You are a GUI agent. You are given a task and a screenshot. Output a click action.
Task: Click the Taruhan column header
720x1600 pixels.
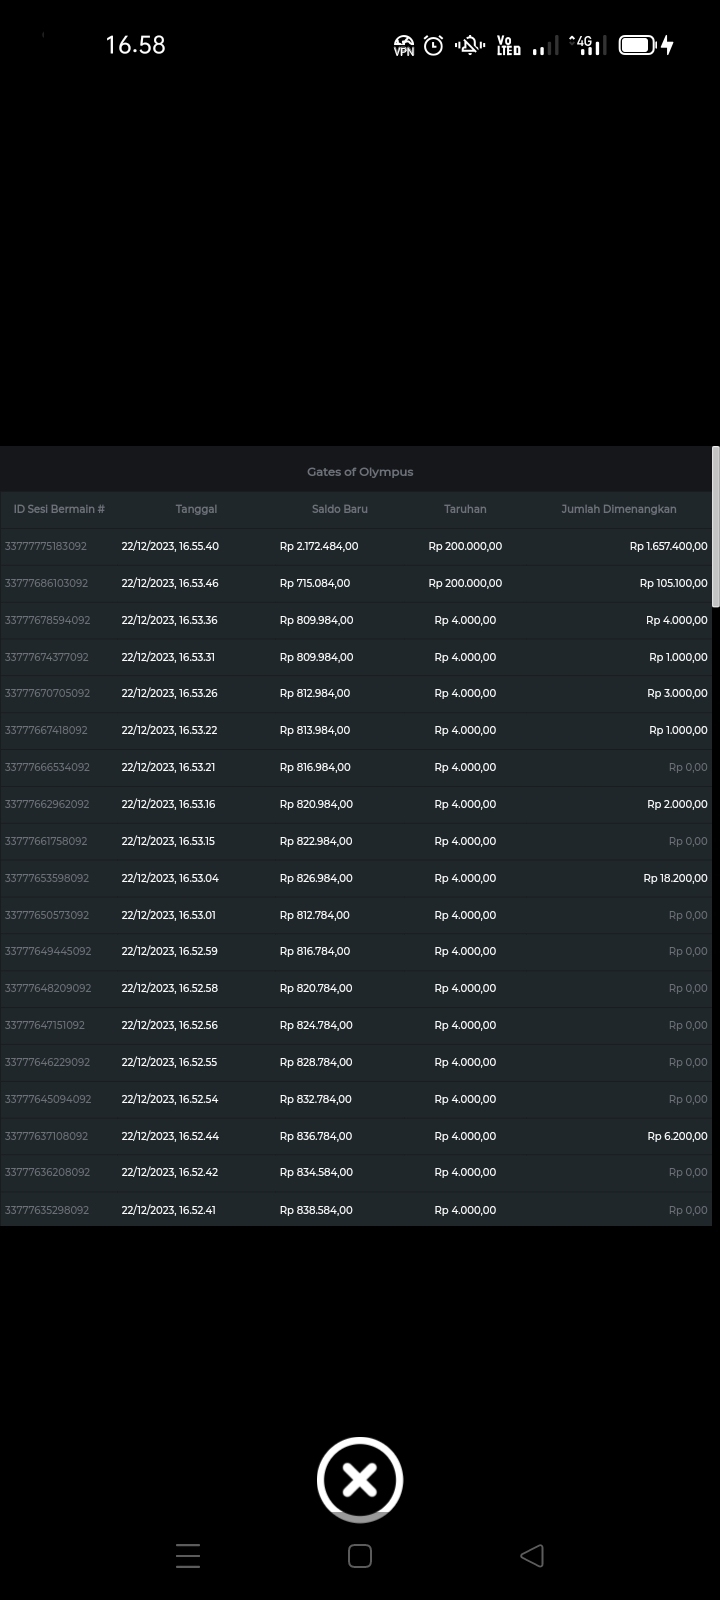(x=465, y=509)
